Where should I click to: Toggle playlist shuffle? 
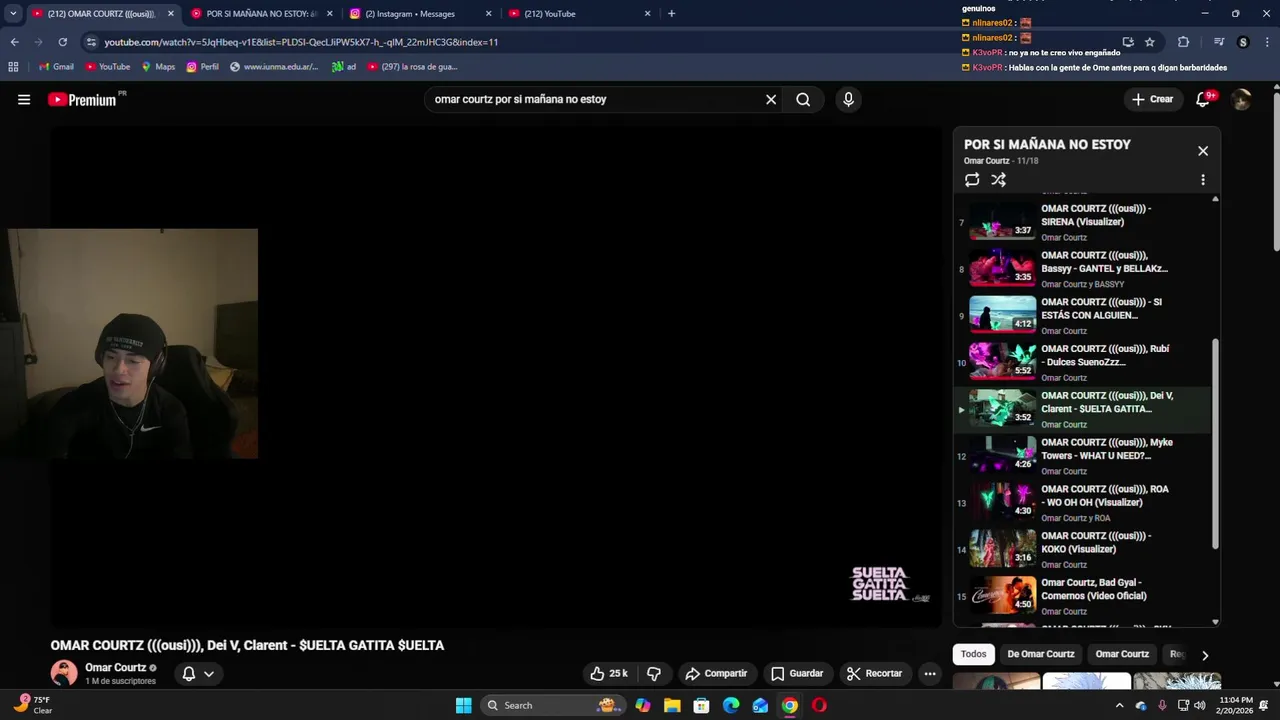coord(998,180)
